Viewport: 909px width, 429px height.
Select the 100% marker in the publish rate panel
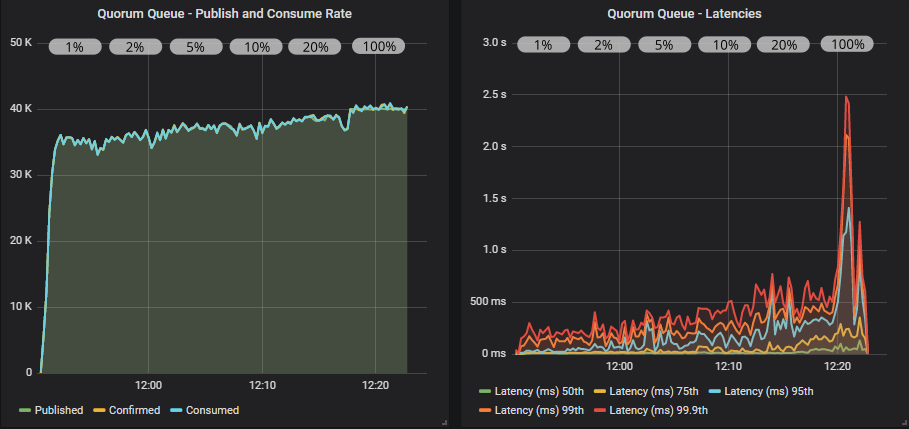379,47
